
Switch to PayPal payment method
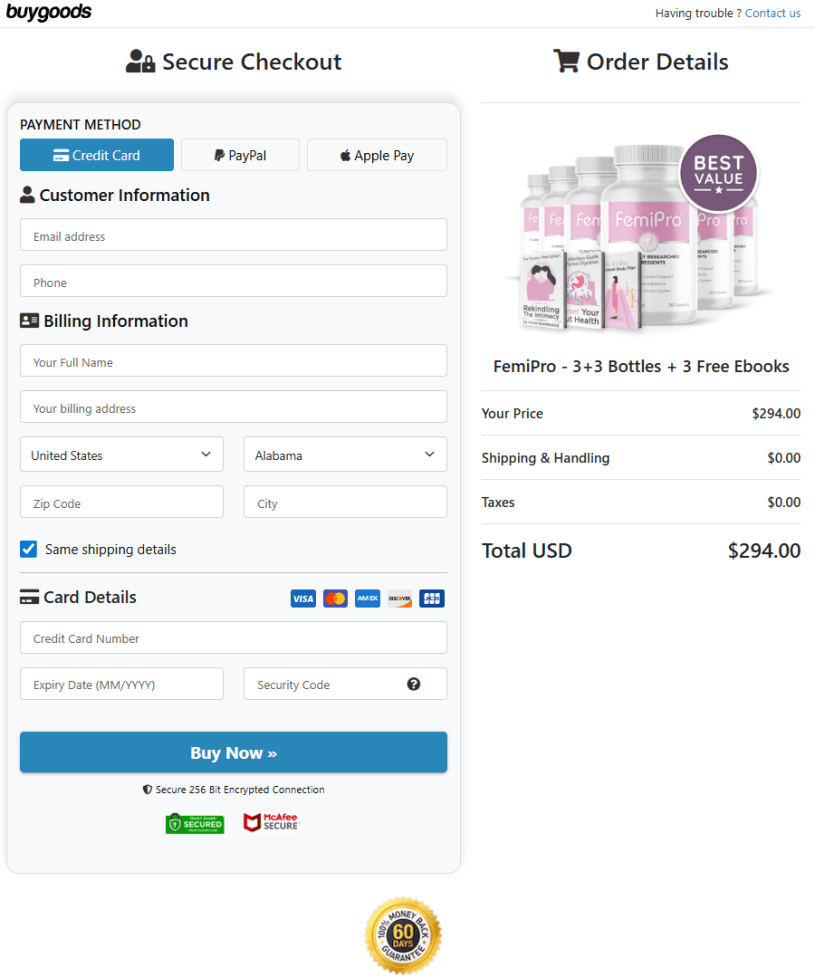pos(241,155)
